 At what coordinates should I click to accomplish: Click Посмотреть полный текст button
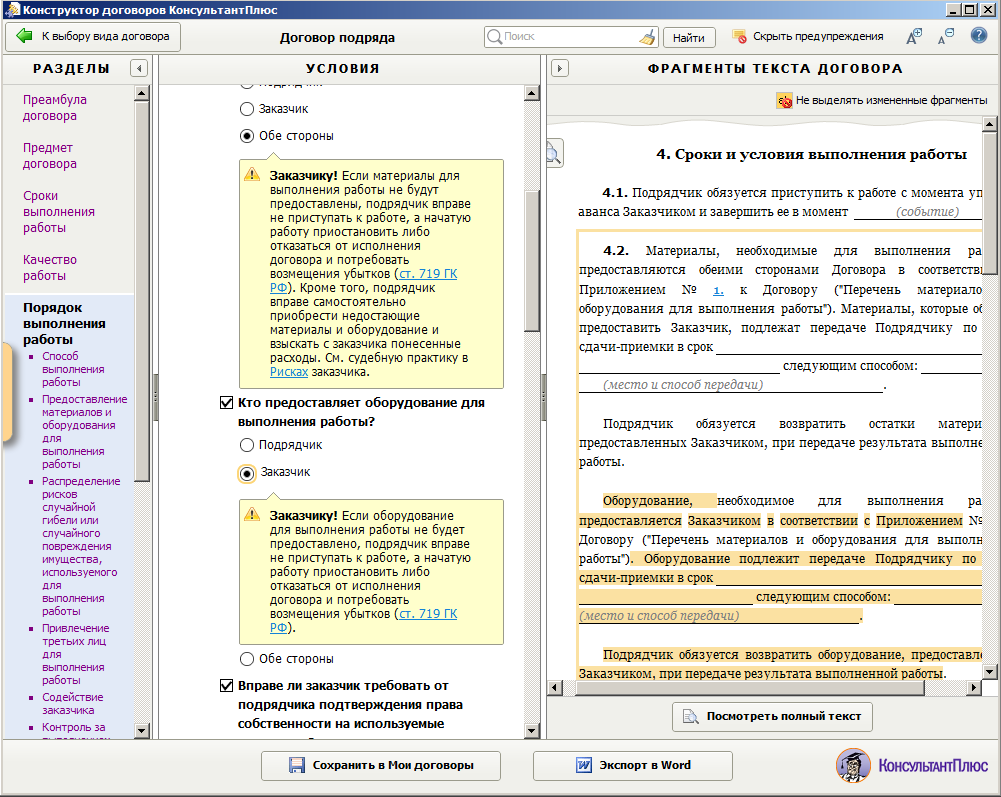[x=772, y=717]
